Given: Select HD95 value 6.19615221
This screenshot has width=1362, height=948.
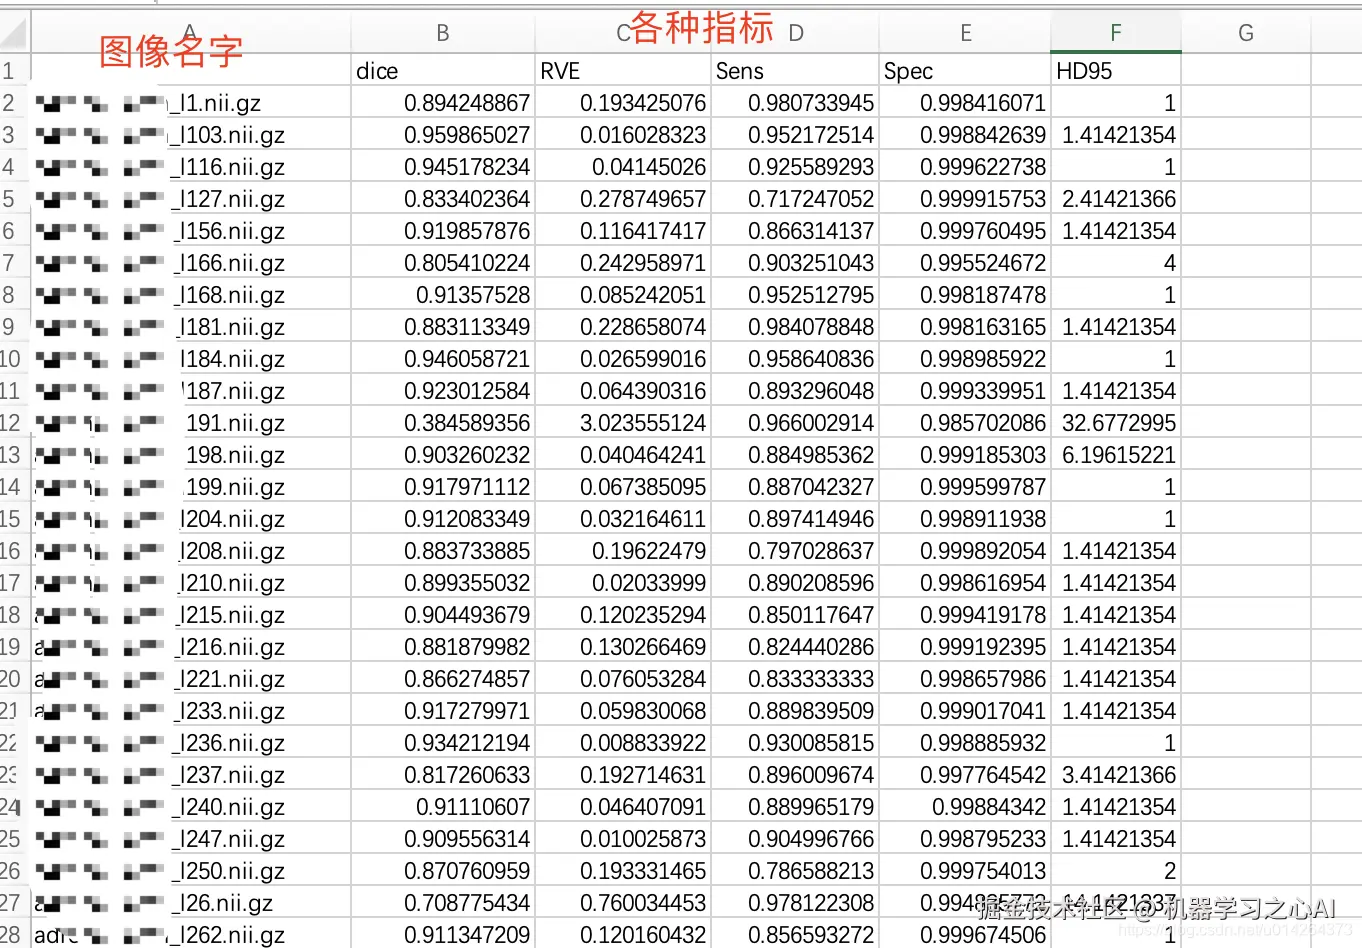Looking at the screenshot, I should (1116, 455).
